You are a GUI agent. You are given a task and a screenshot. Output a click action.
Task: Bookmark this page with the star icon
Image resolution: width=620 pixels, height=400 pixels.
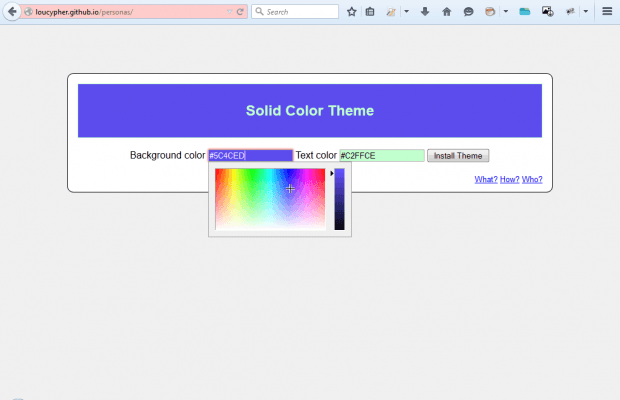[x=352, y=12]
